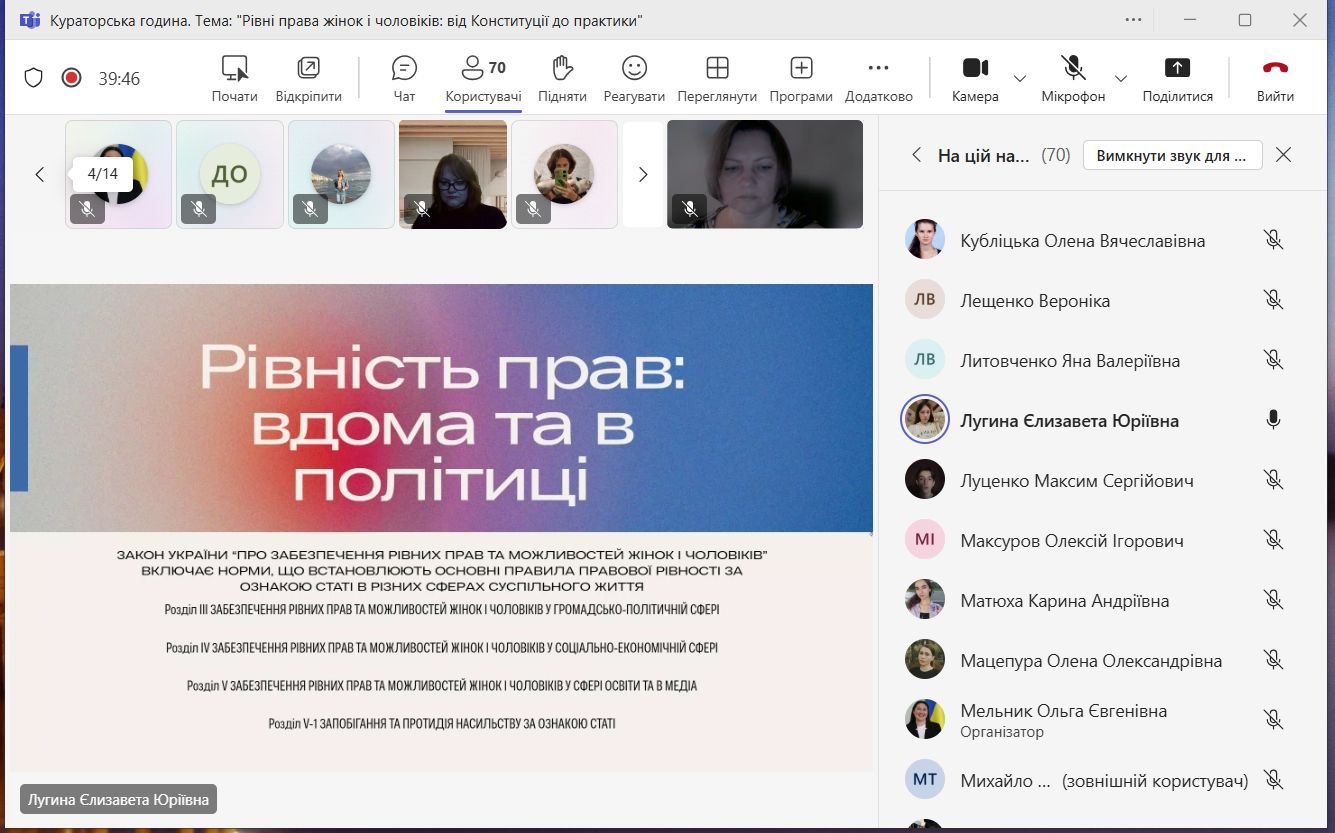1335x833 pixels.
Task: Unmute using the Мікрофон button
Action: [1073, 79]
